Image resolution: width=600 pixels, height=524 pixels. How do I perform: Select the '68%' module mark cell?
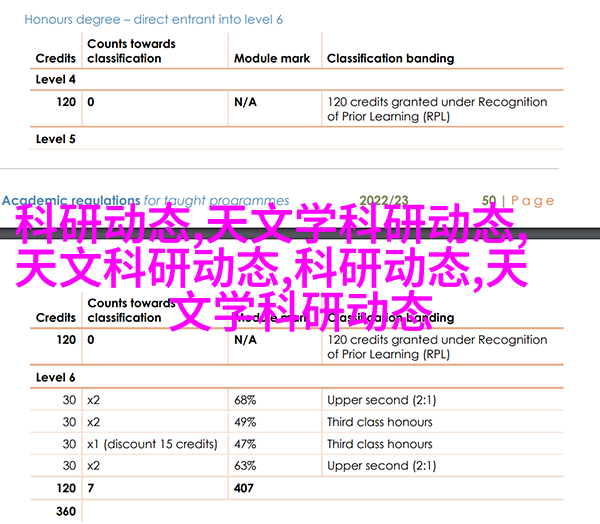(x=246, y=400)
